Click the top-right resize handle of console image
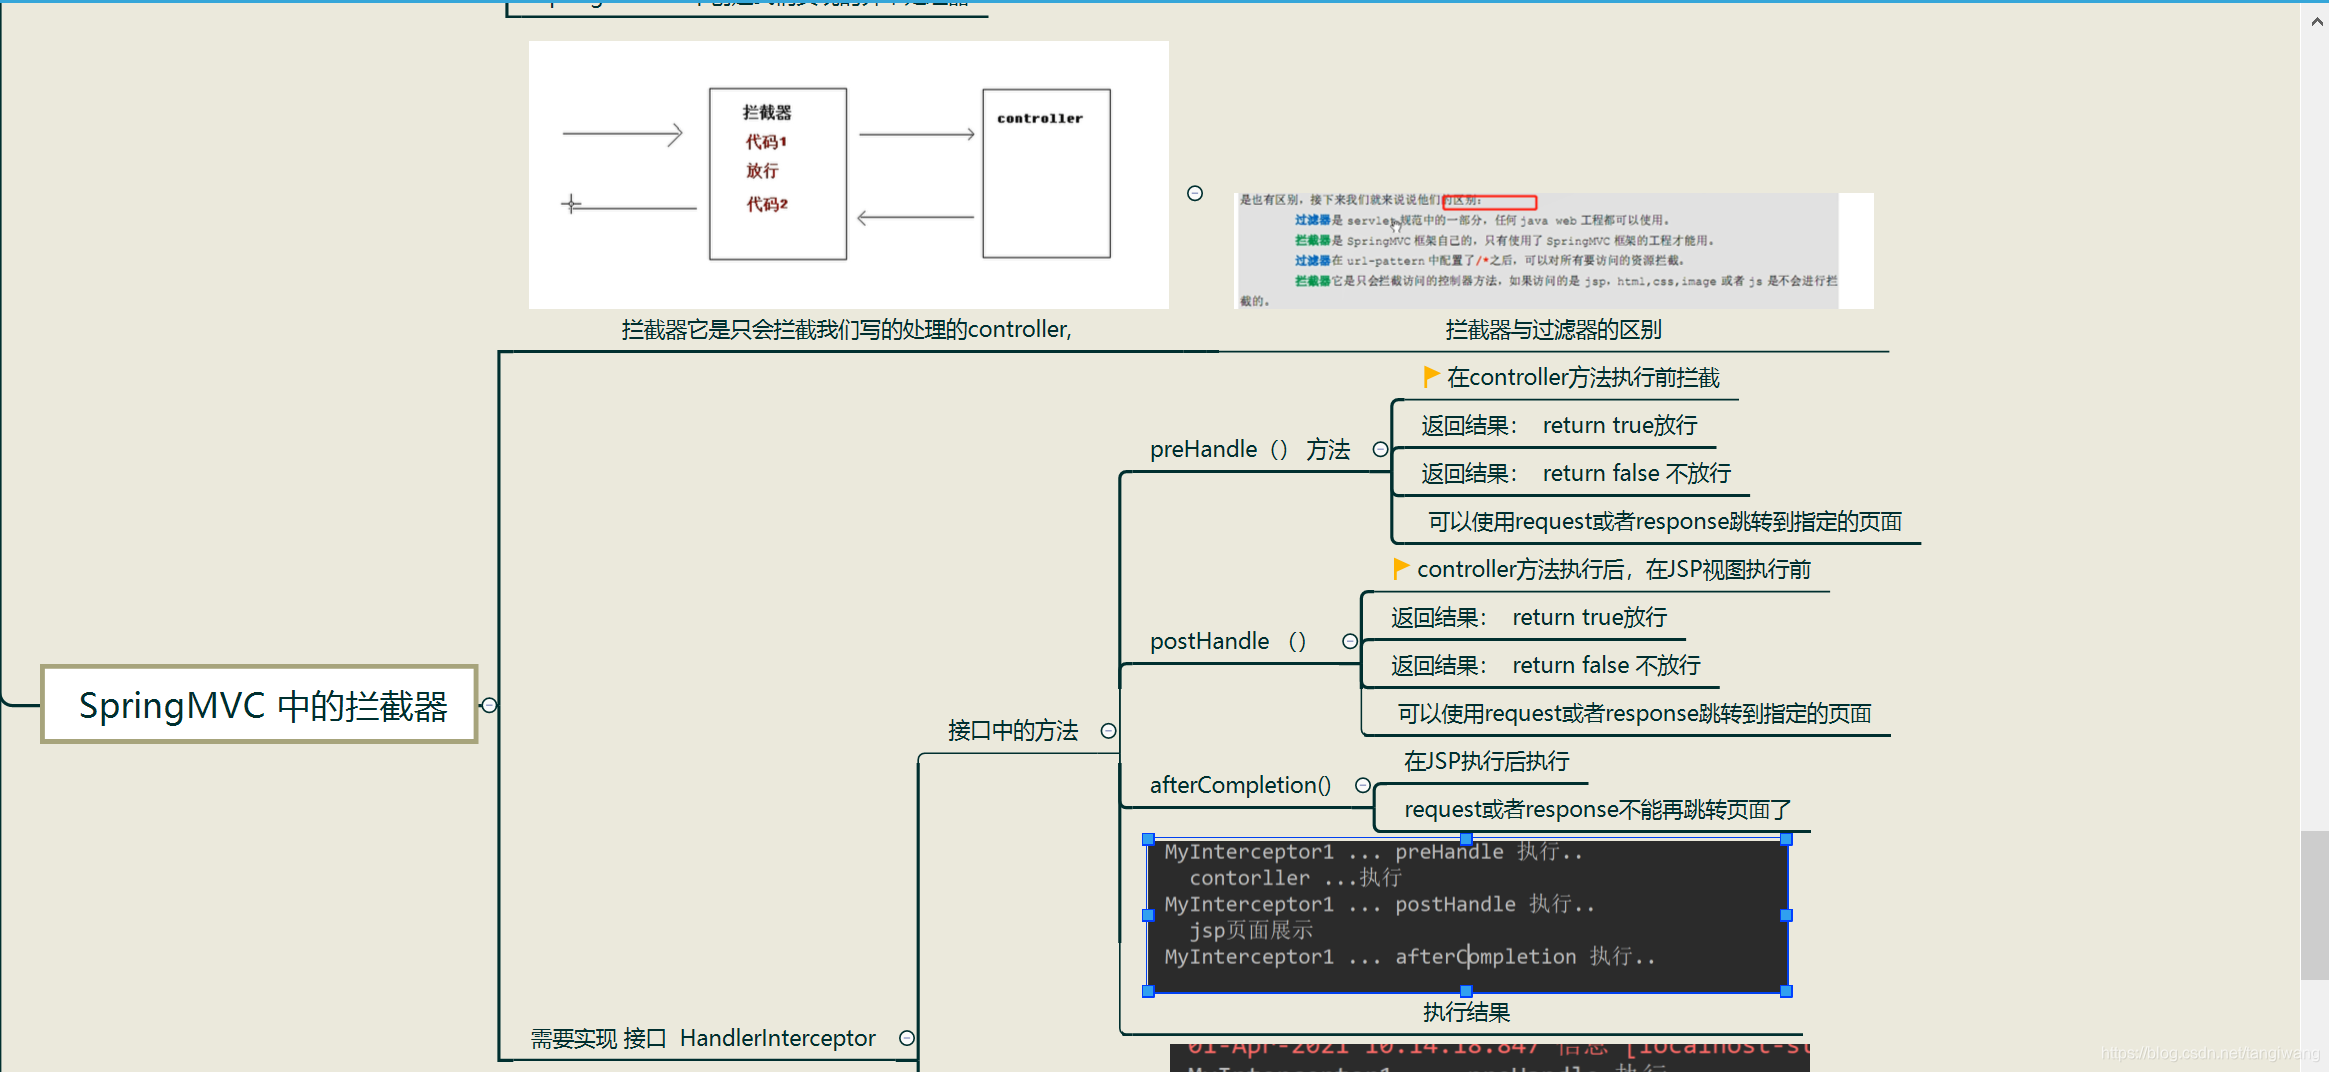2329x1072 pixels. click(x=1786, y=839)
